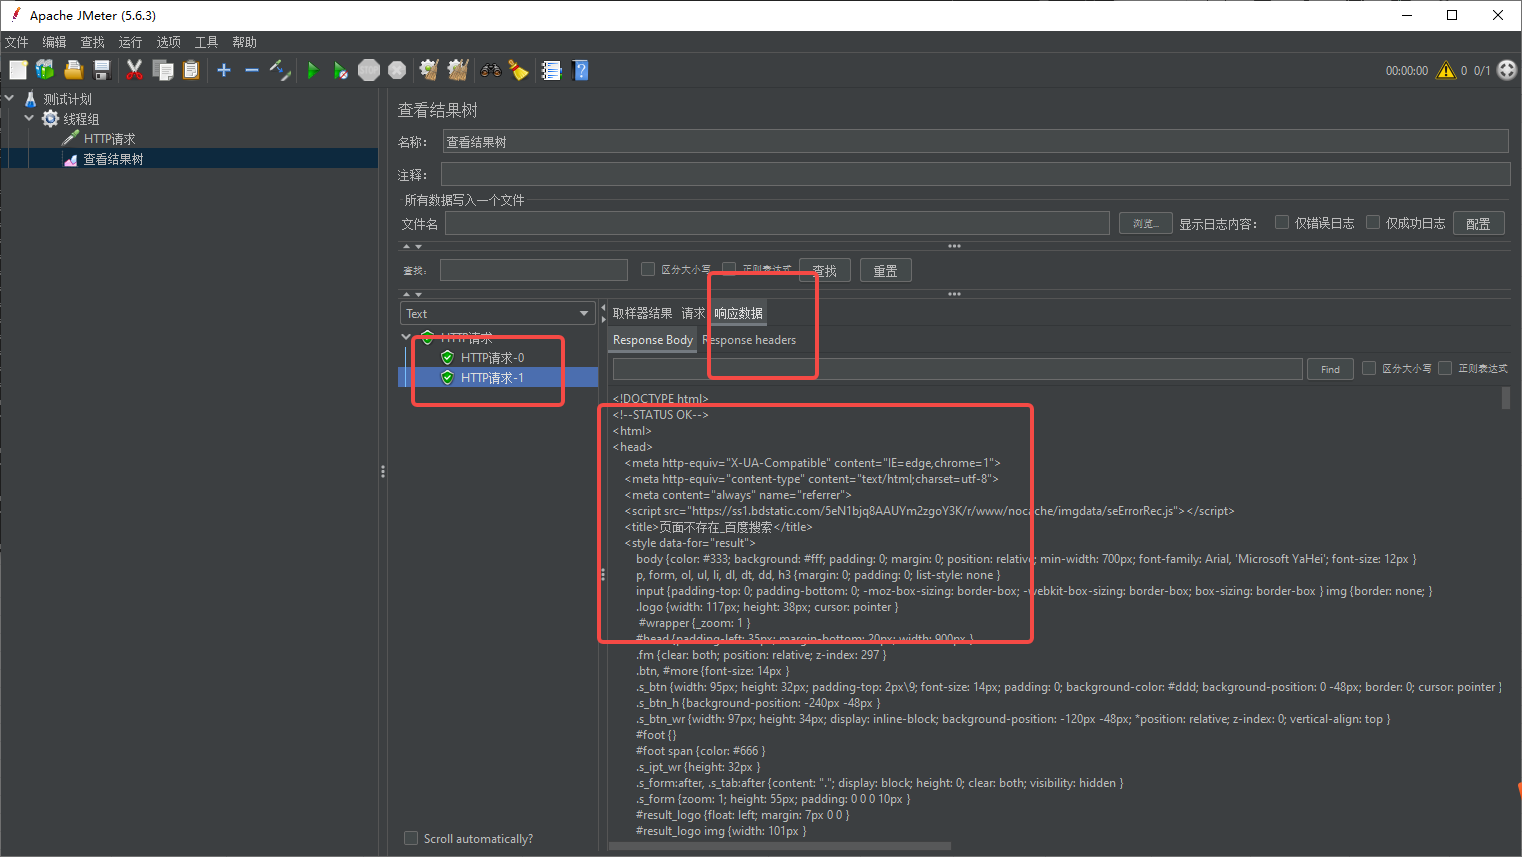The height and width of the screenshot is (857, 1522).
Task: Open the 帮助 menu
Action: point(245,42)
